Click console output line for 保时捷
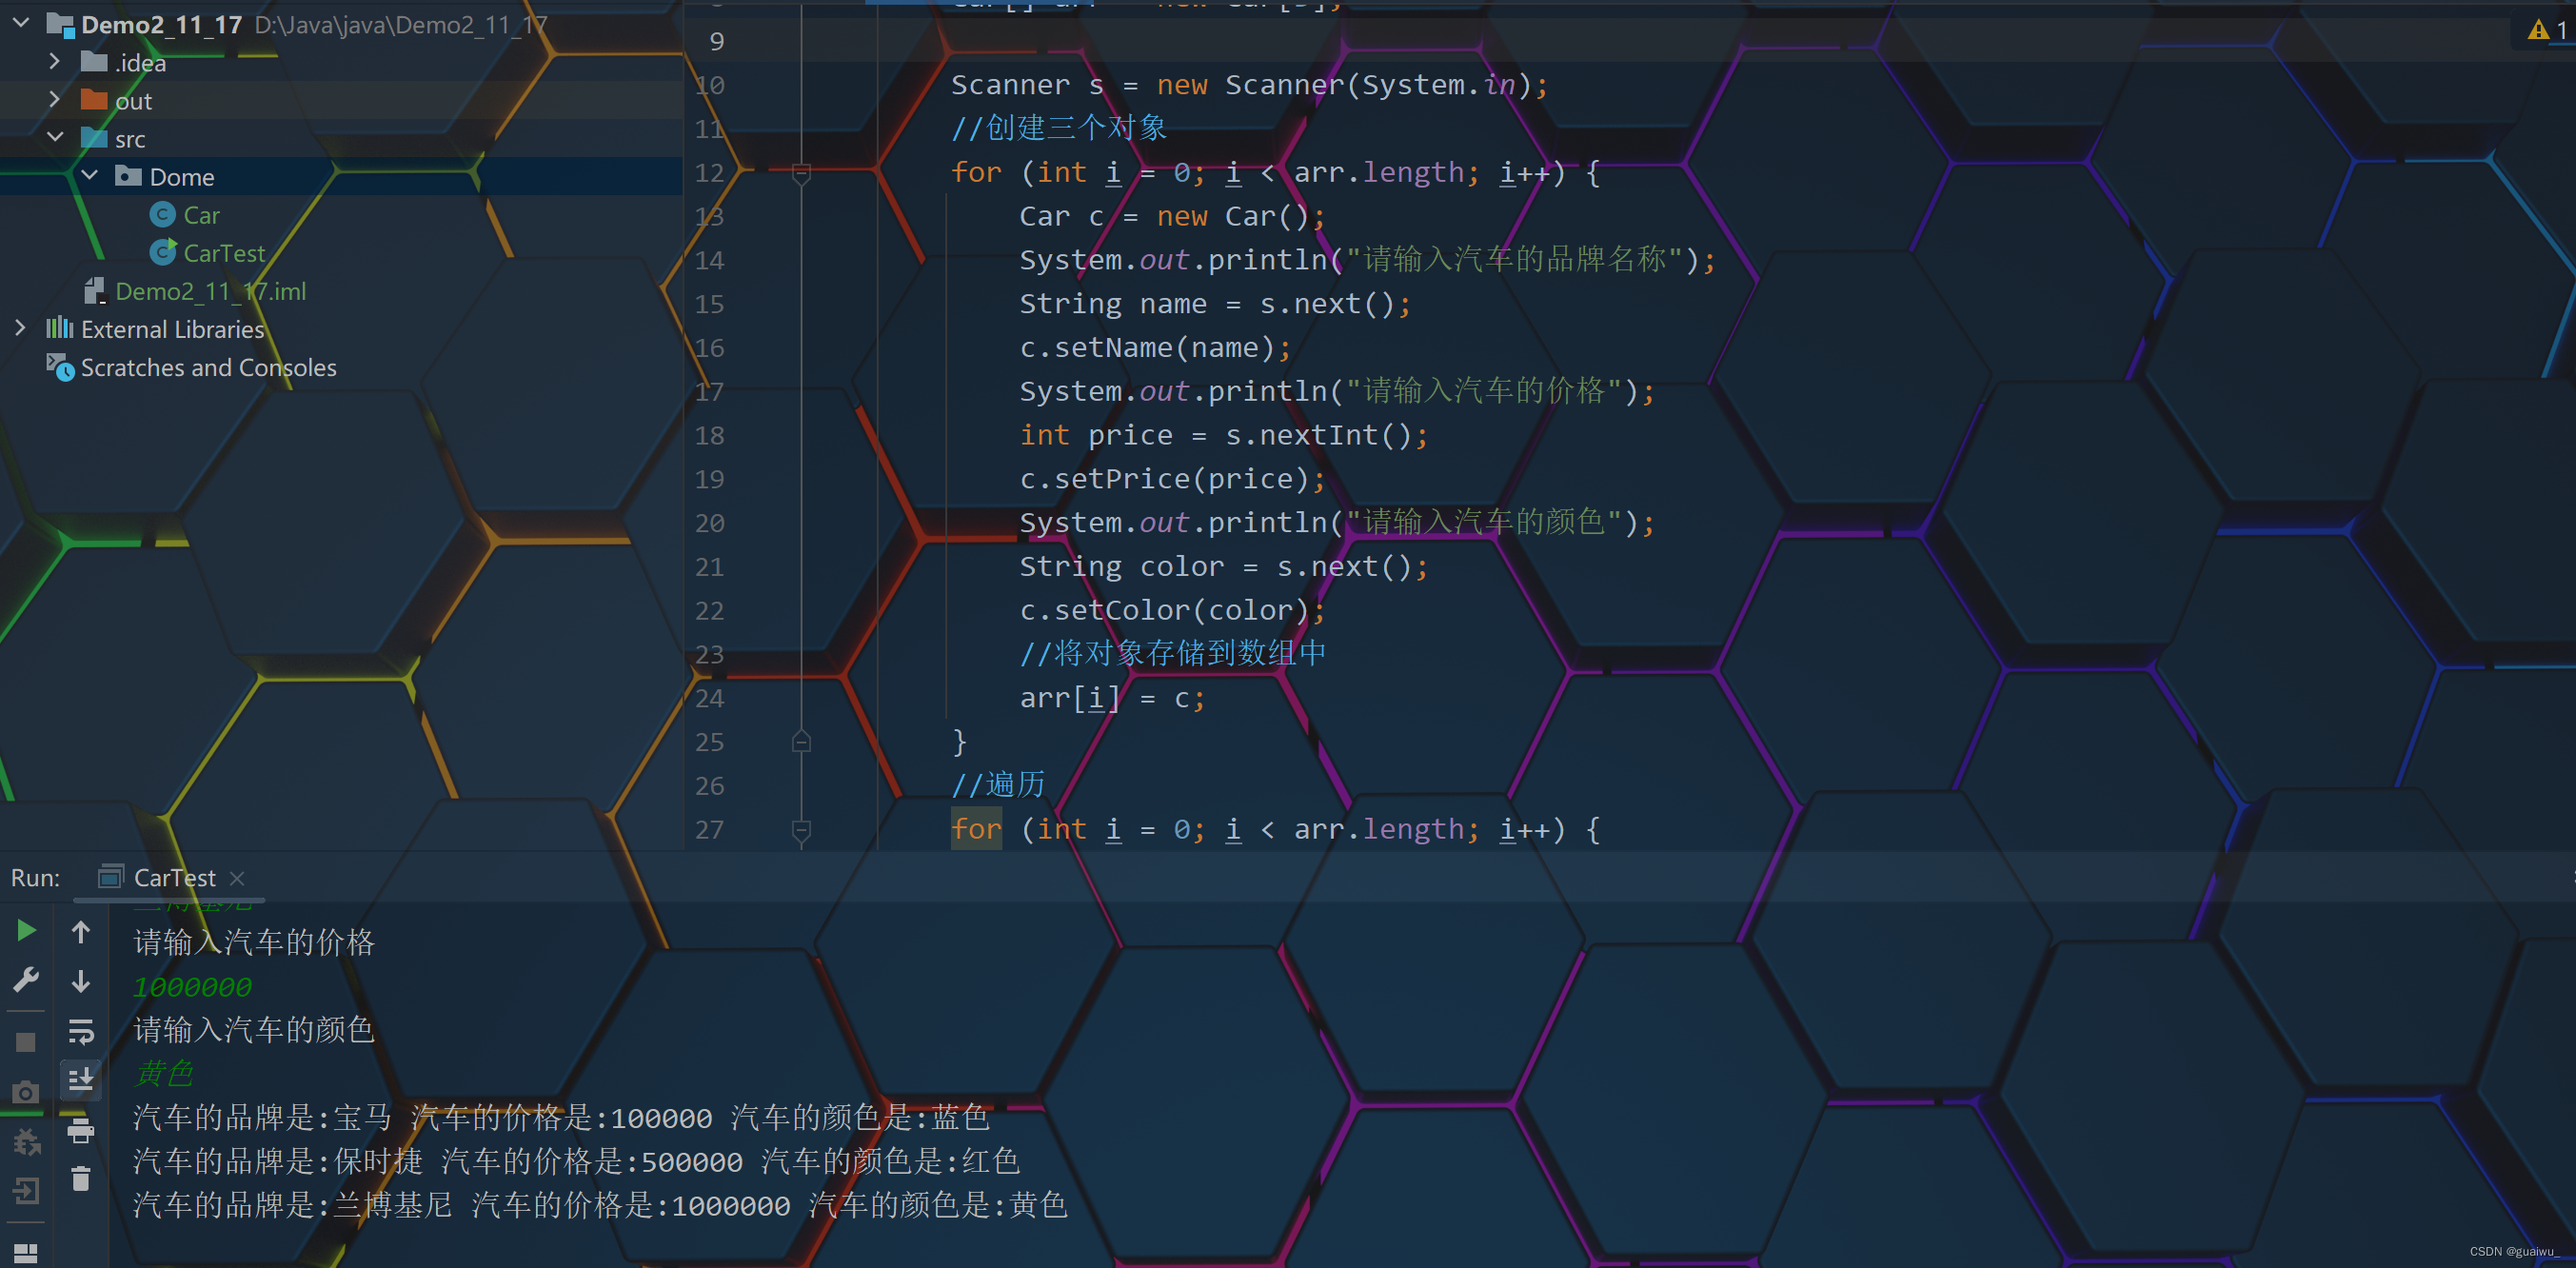This screenshot has width=2576, height=1268. [576, 1161]
